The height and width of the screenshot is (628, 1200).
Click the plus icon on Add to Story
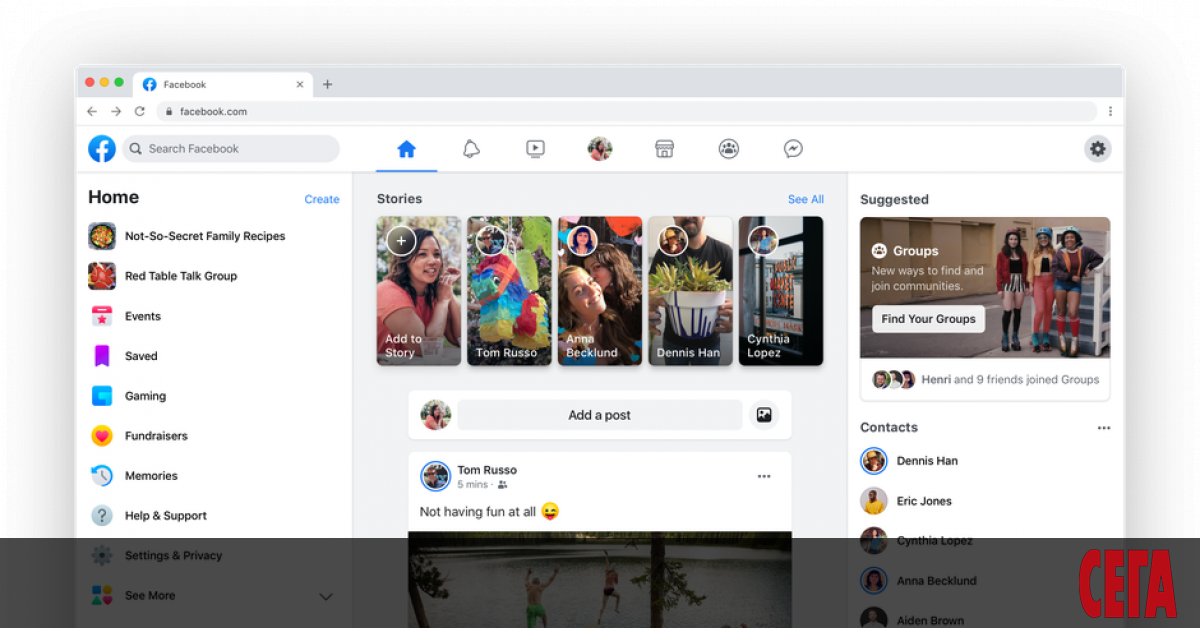(x=401, y=240)
